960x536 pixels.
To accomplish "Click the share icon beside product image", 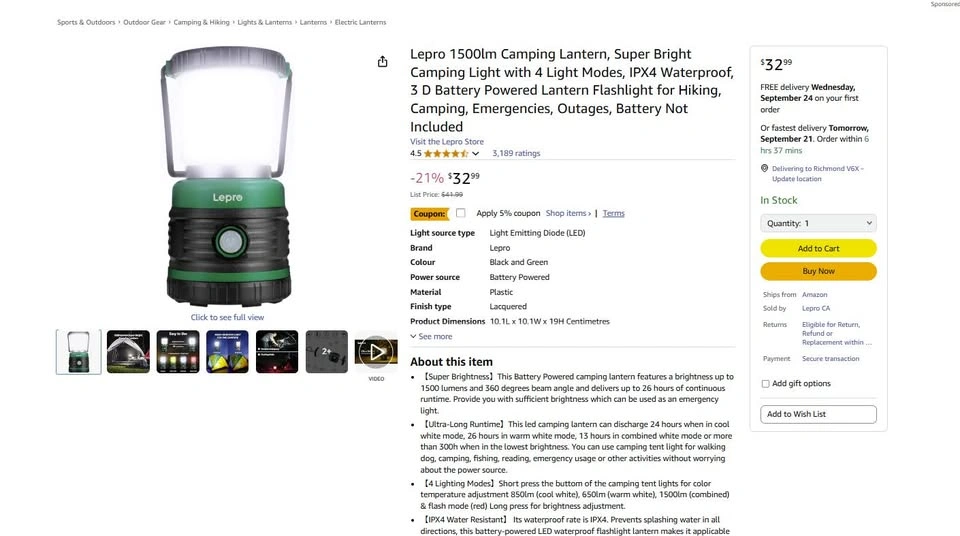I will 382,61.
